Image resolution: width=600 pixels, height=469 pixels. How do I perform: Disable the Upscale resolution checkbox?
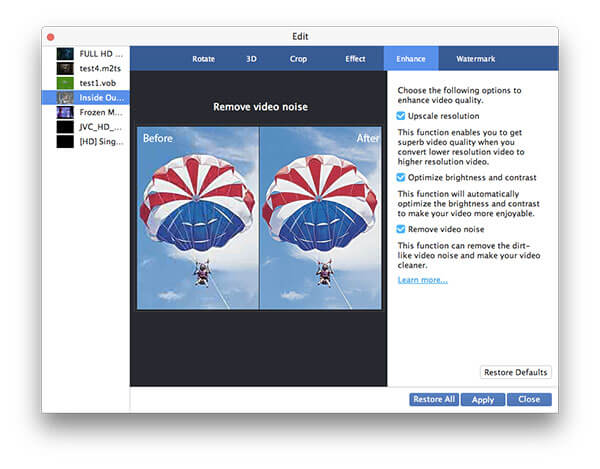tap(401, 117)
